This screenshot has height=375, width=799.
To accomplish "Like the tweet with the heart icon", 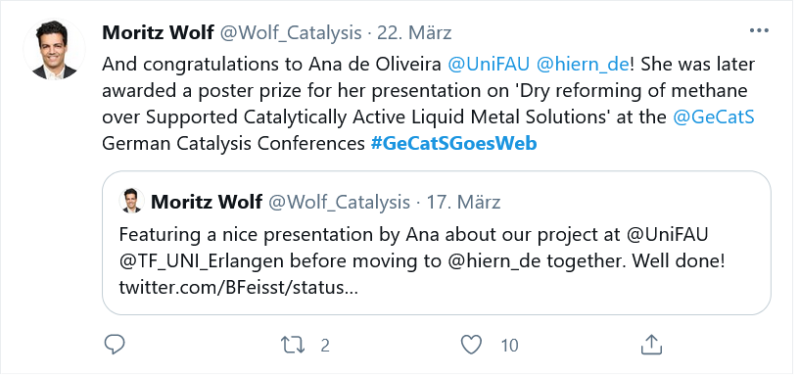I will click(471, 345).
